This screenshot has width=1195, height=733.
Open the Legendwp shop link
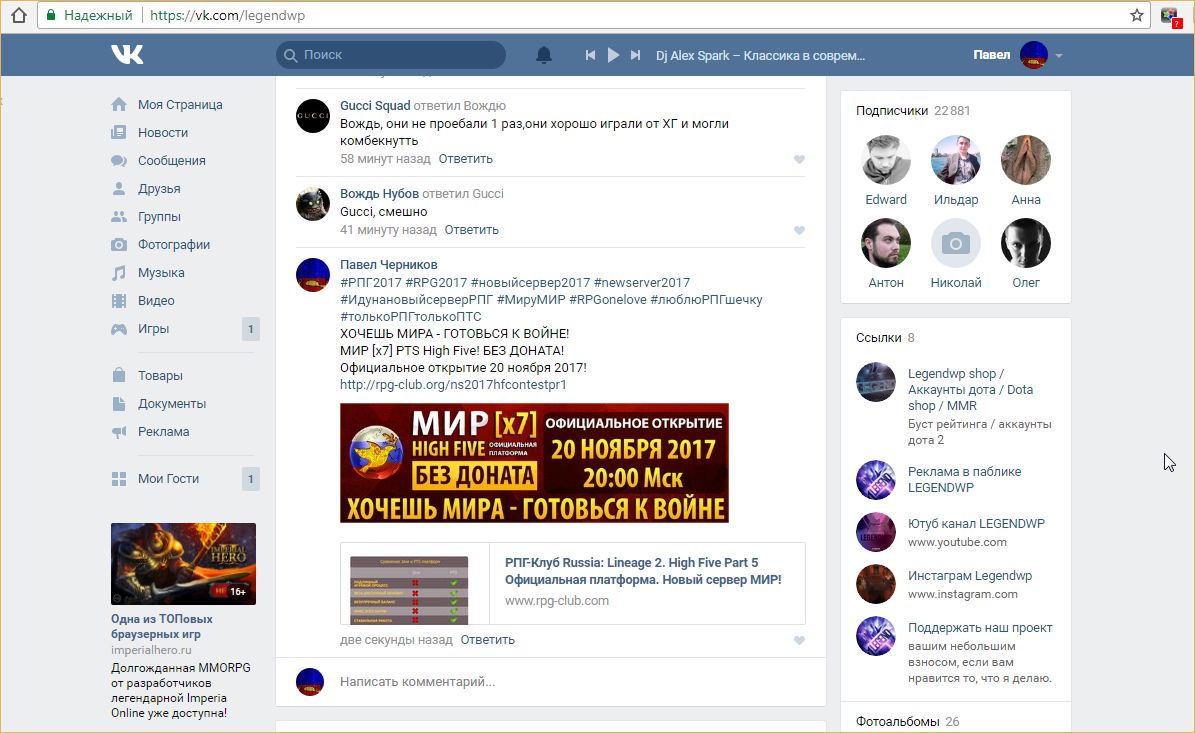click(x=970, y=389)
